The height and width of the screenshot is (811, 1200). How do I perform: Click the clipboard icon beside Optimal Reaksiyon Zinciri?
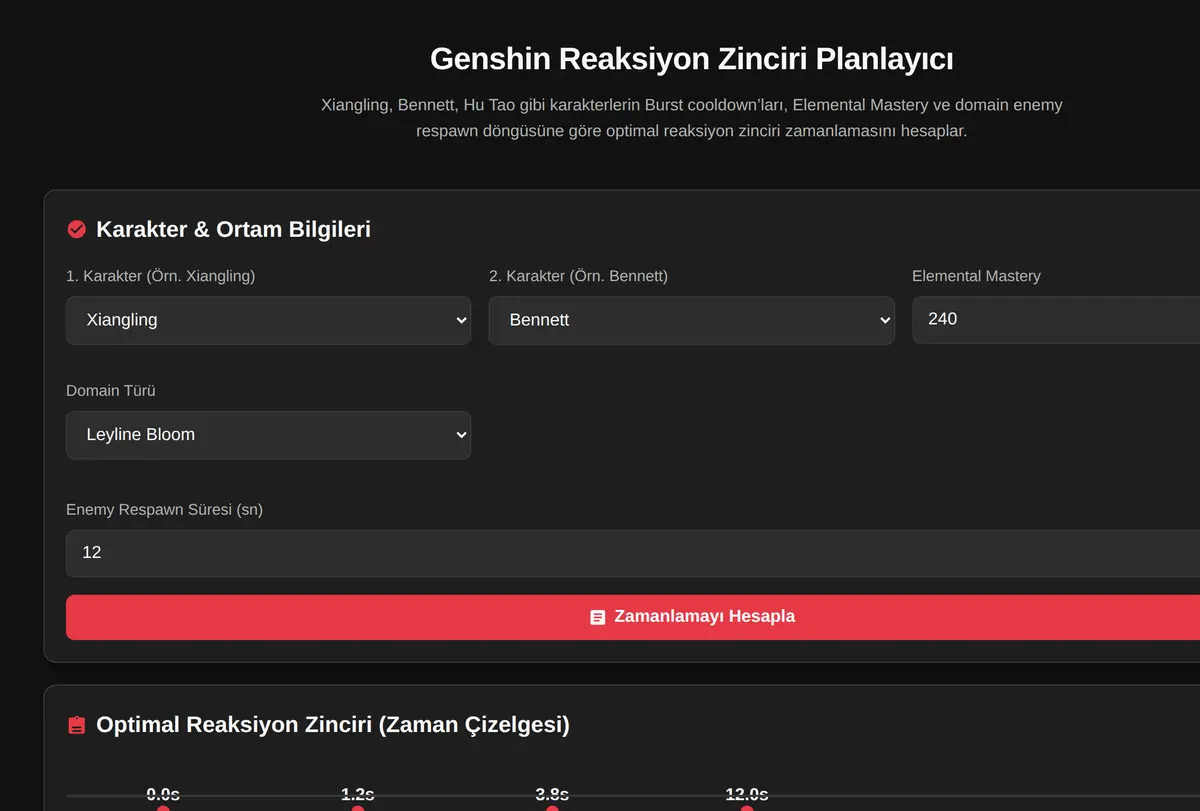click(76, 725)
